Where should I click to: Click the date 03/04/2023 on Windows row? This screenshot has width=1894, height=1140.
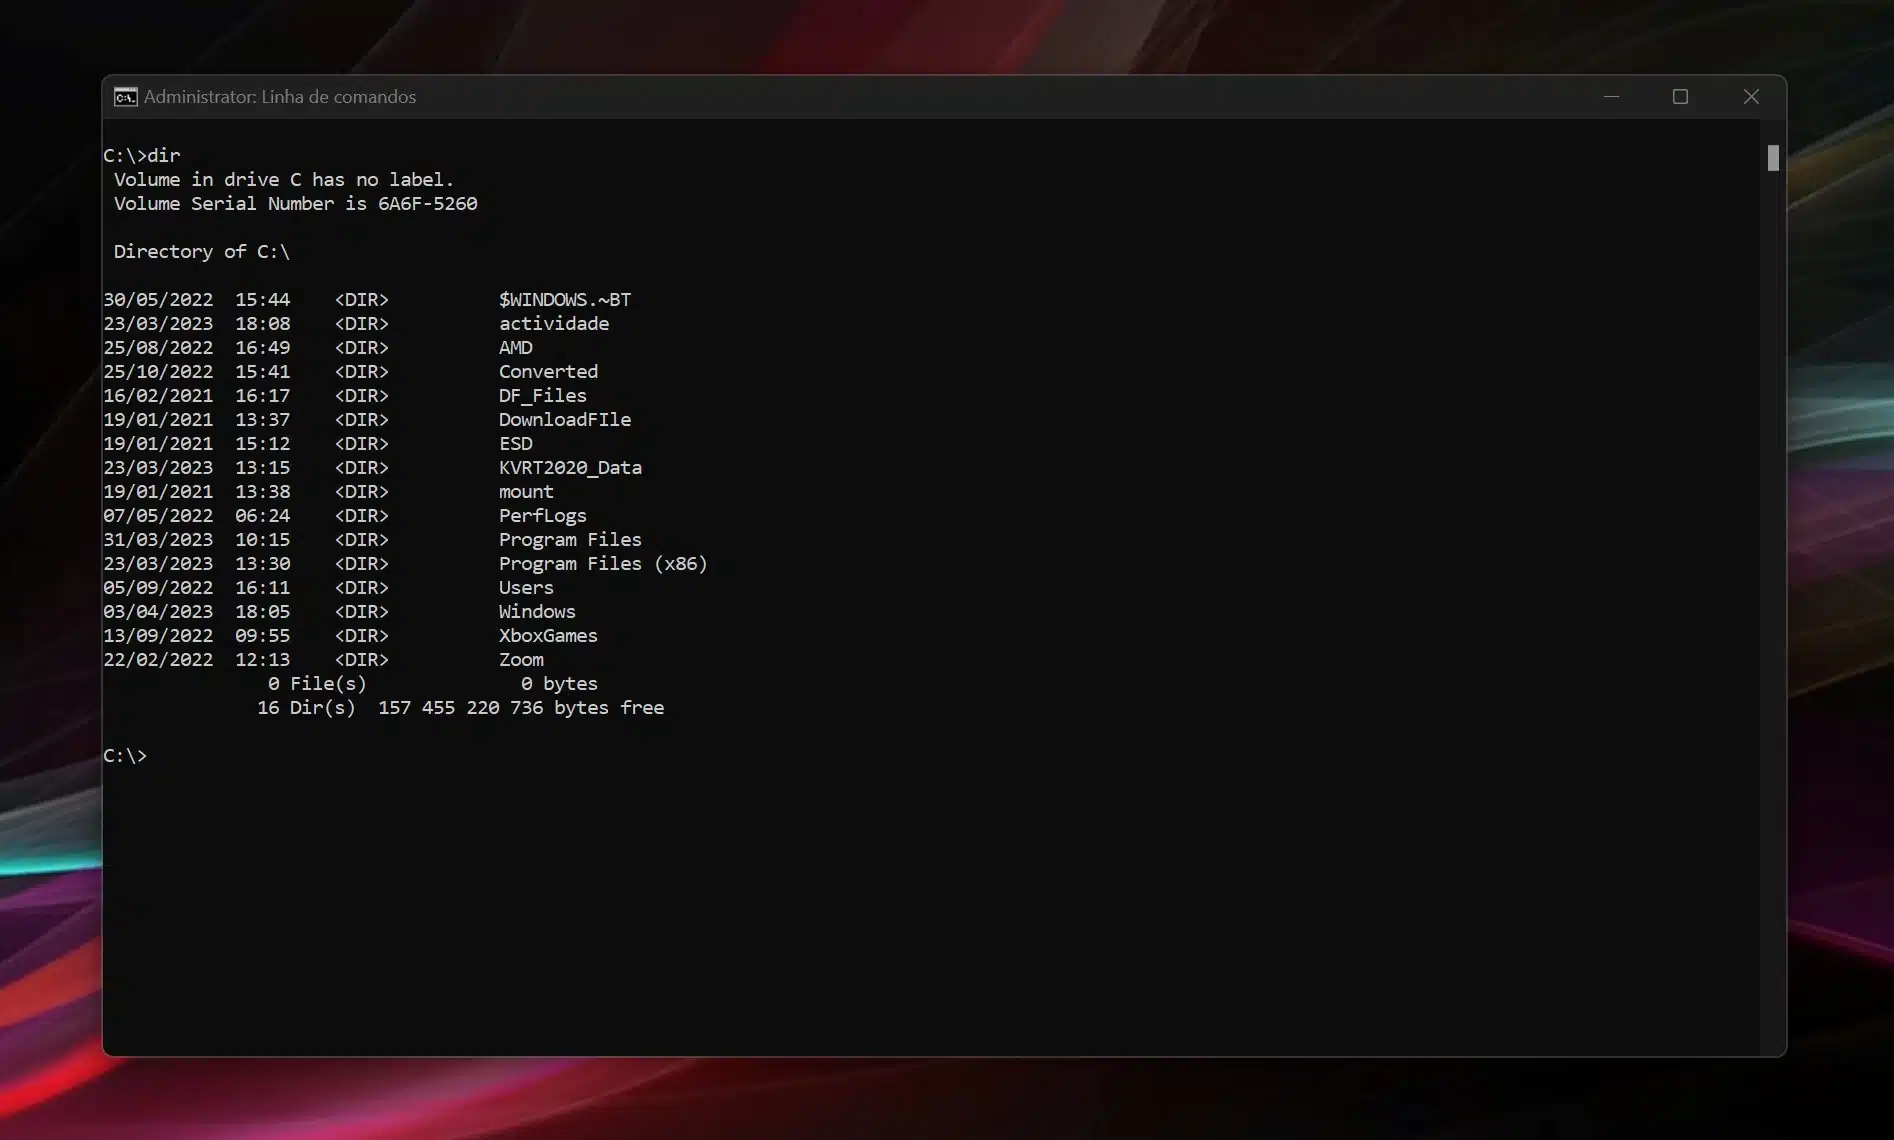158,611
